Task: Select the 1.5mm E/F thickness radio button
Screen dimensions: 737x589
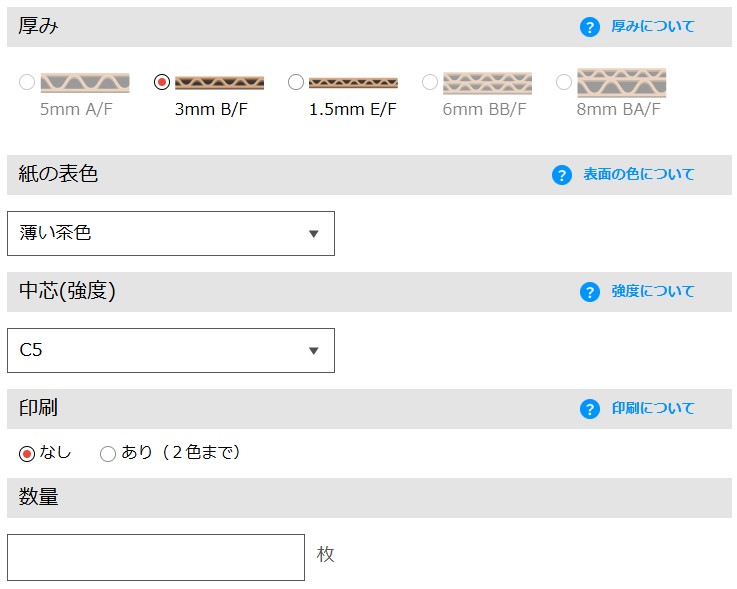Action: click(296, 82)
